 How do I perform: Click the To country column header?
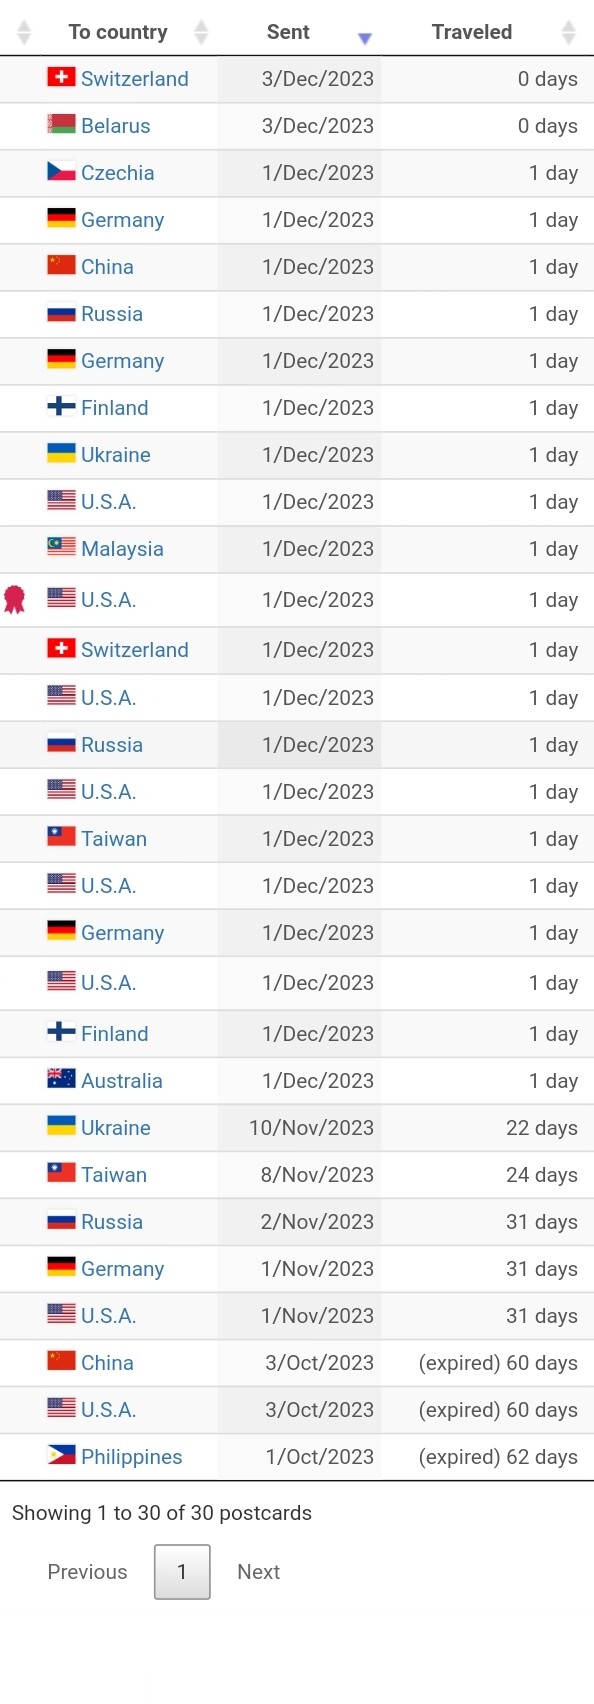[x=118, y=32]
